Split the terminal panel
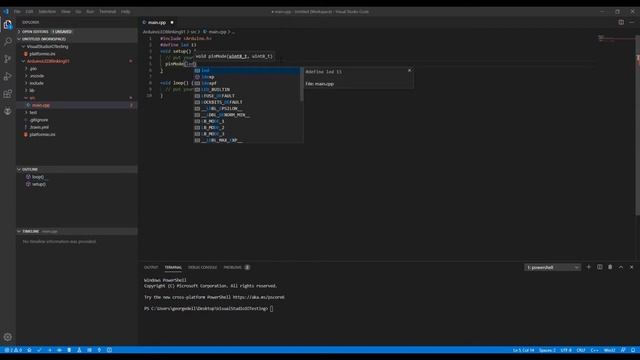The width and height of the screenshot is (640, 360). click(600, 267)
